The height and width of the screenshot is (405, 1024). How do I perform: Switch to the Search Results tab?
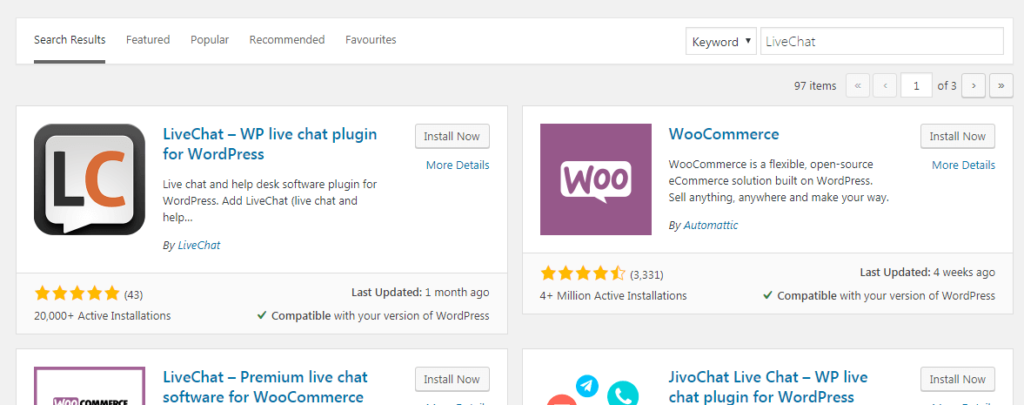70,40
